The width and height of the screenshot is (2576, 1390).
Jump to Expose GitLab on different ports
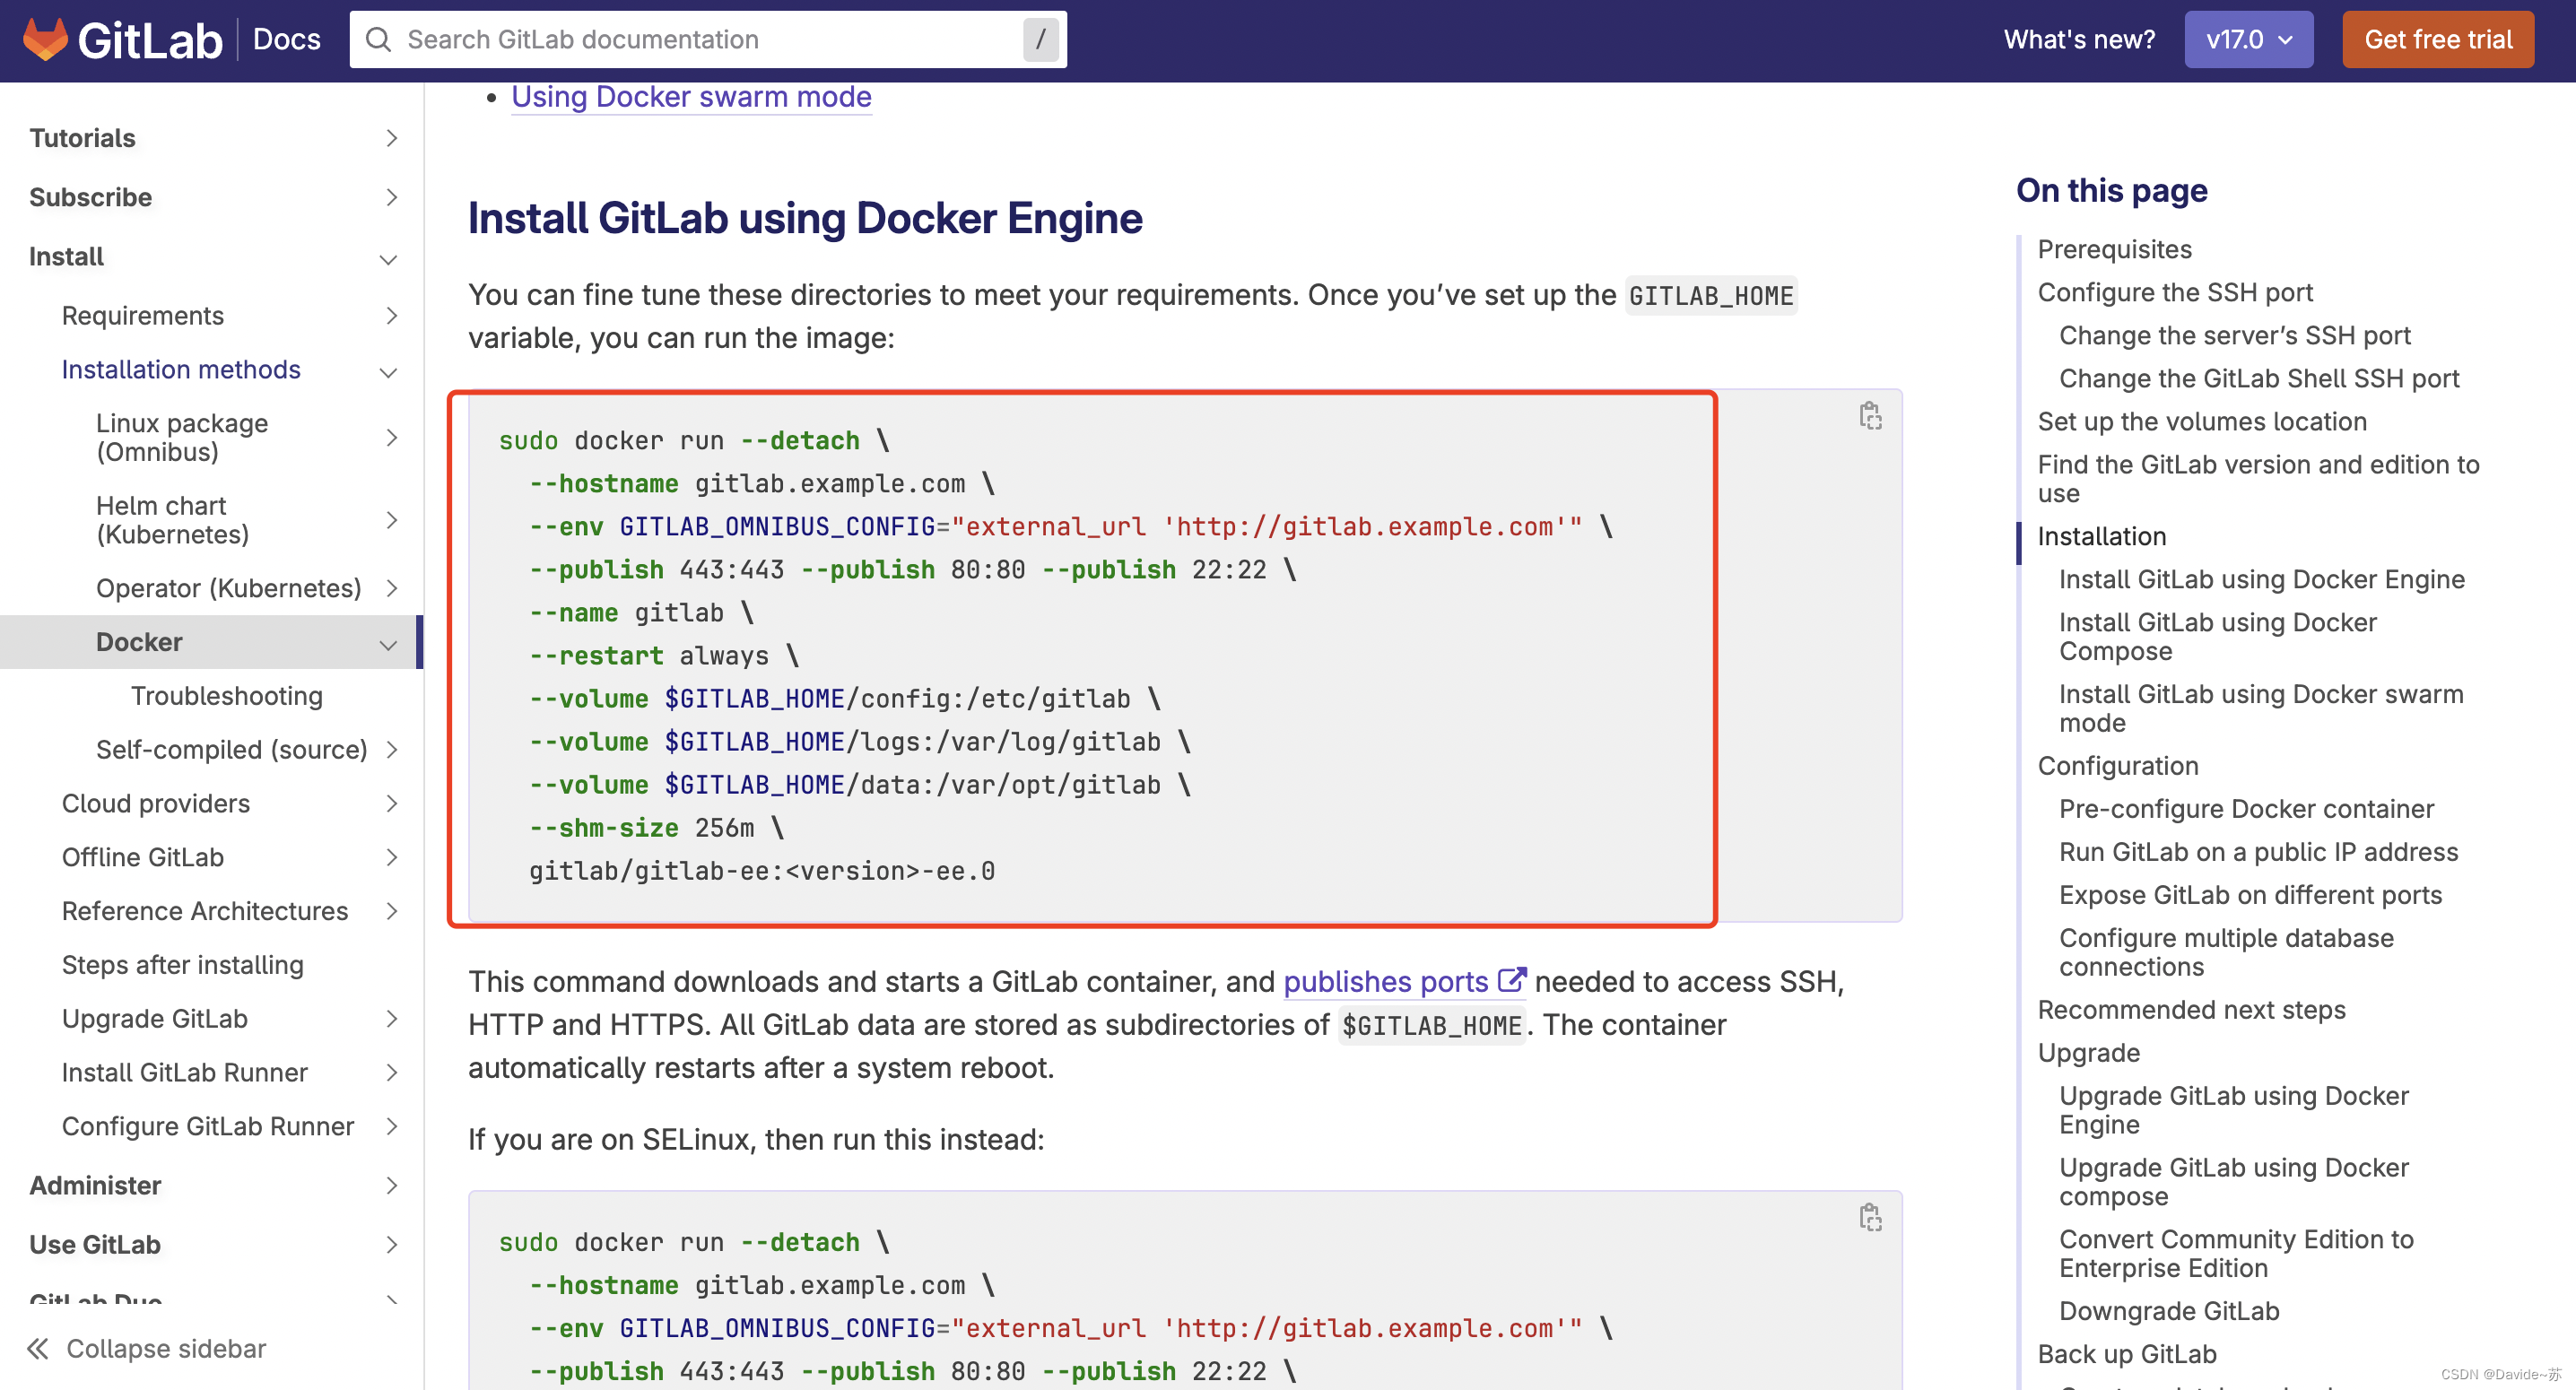click(x=2250, y=894)
